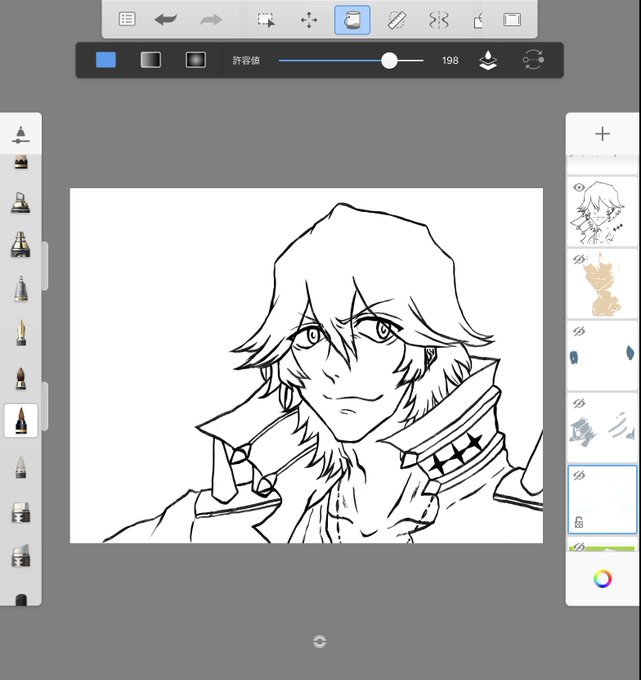The width and height of the screenshot is (641, 680).
Task: Select linear gradient fill option
Action: 151,60
